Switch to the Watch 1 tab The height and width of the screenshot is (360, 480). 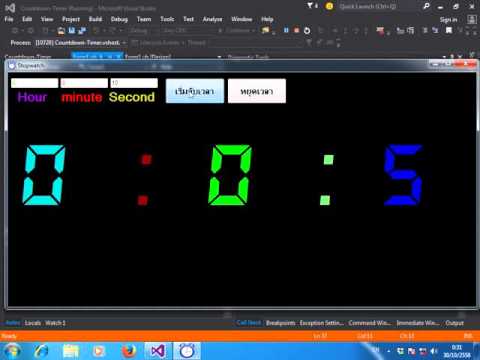[55, 323]
